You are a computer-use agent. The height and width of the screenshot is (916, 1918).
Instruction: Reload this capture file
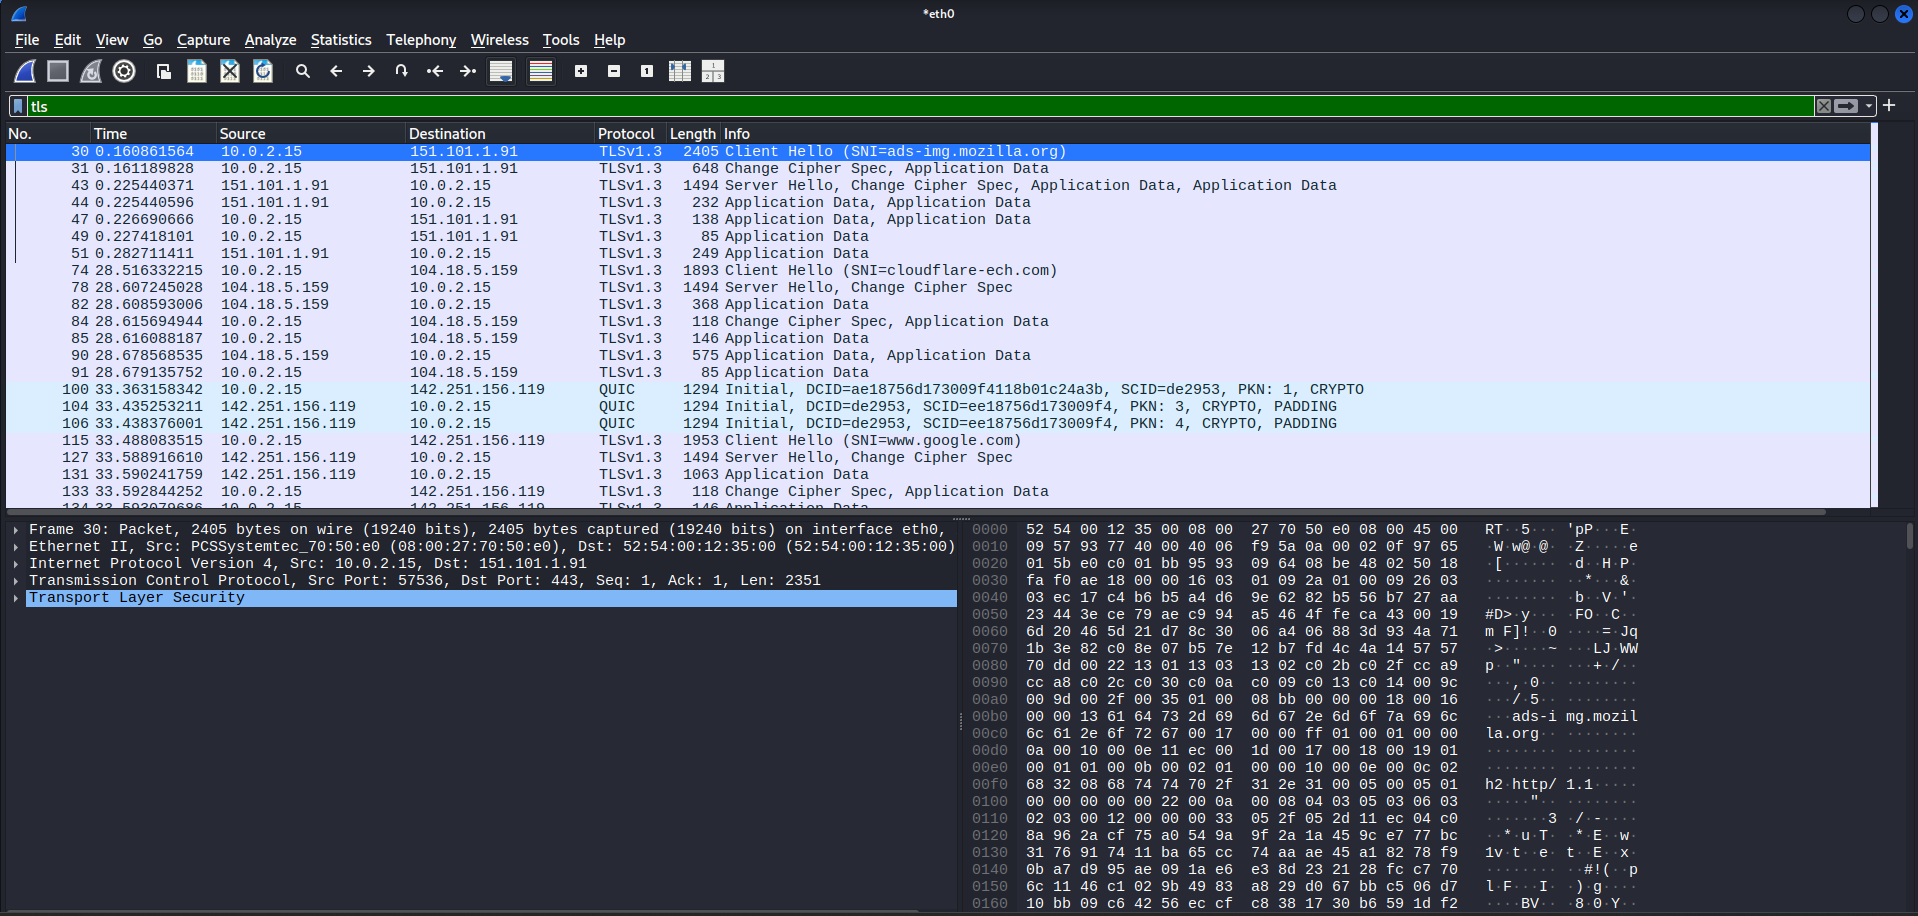click(263, 71)
